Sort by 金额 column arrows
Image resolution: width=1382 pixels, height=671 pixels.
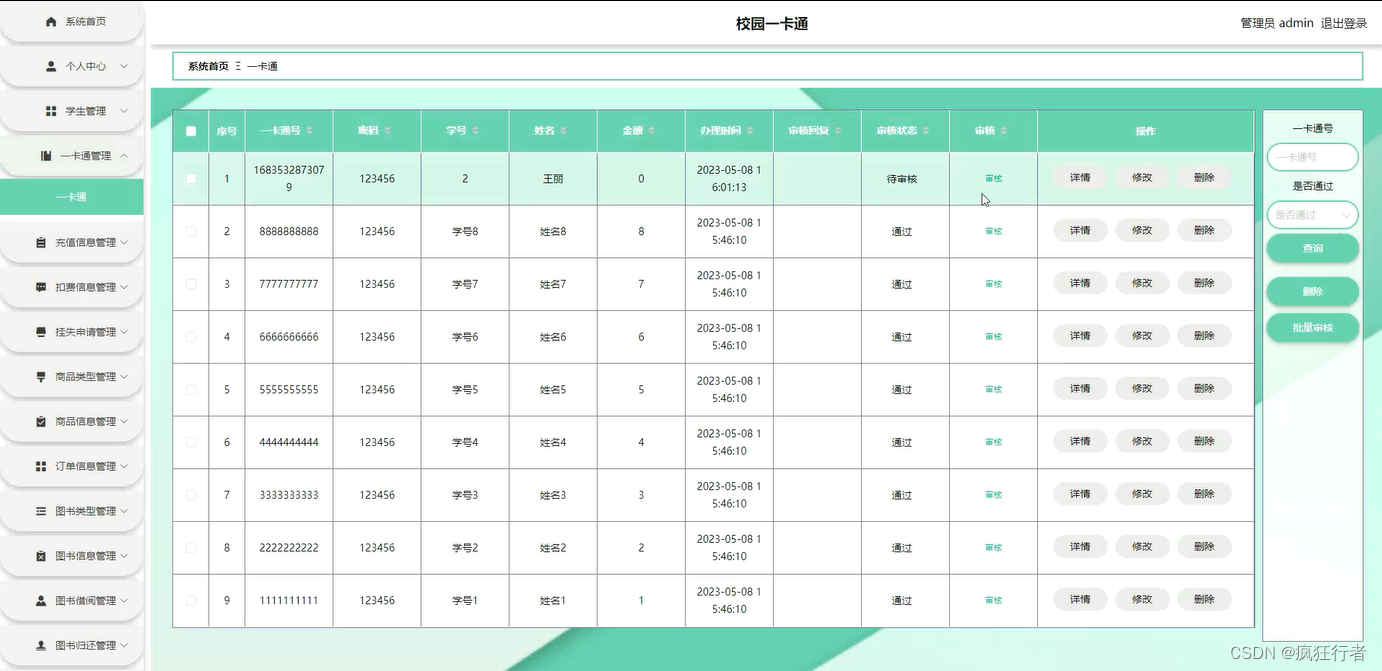pos(651,131)
